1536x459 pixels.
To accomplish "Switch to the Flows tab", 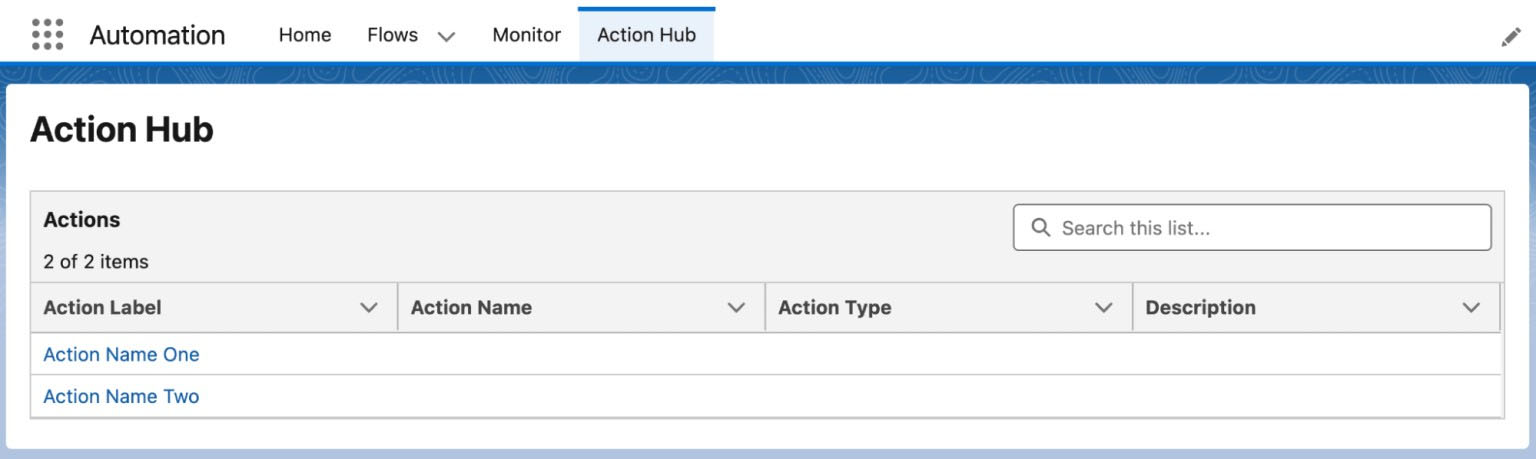I will (392, 35).
